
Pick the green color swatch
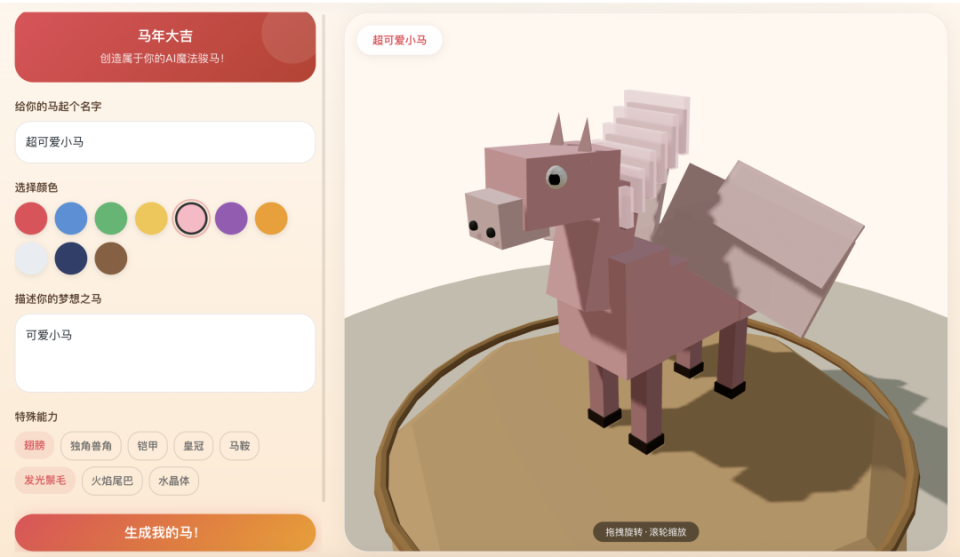coord(111,219)
